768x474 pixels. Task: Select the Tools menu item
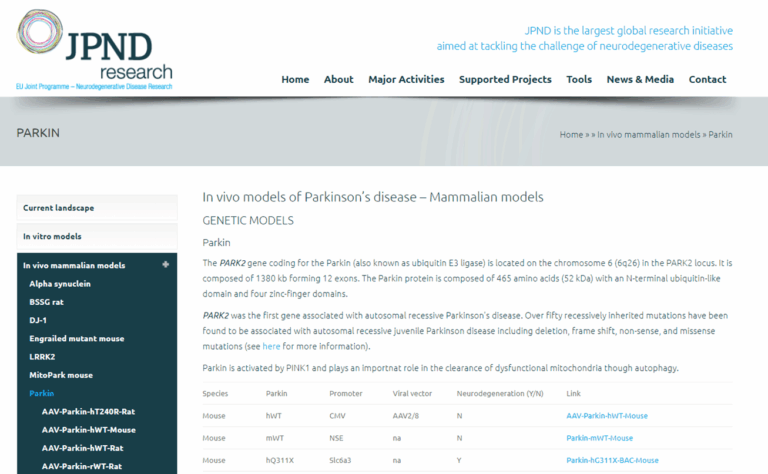click(x=579, y=79)
